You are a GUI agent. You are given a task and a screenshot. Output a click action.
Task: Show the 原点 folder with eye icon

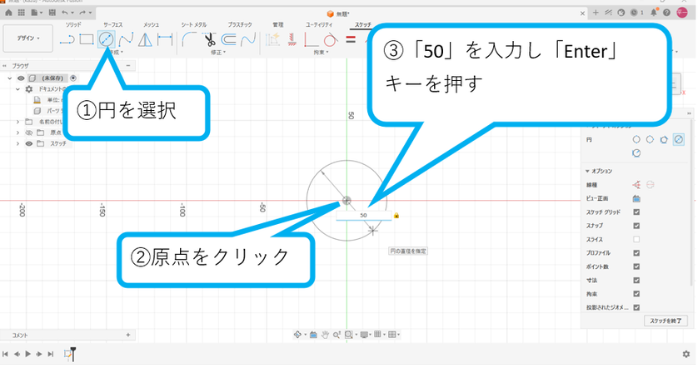pos(29,133)
